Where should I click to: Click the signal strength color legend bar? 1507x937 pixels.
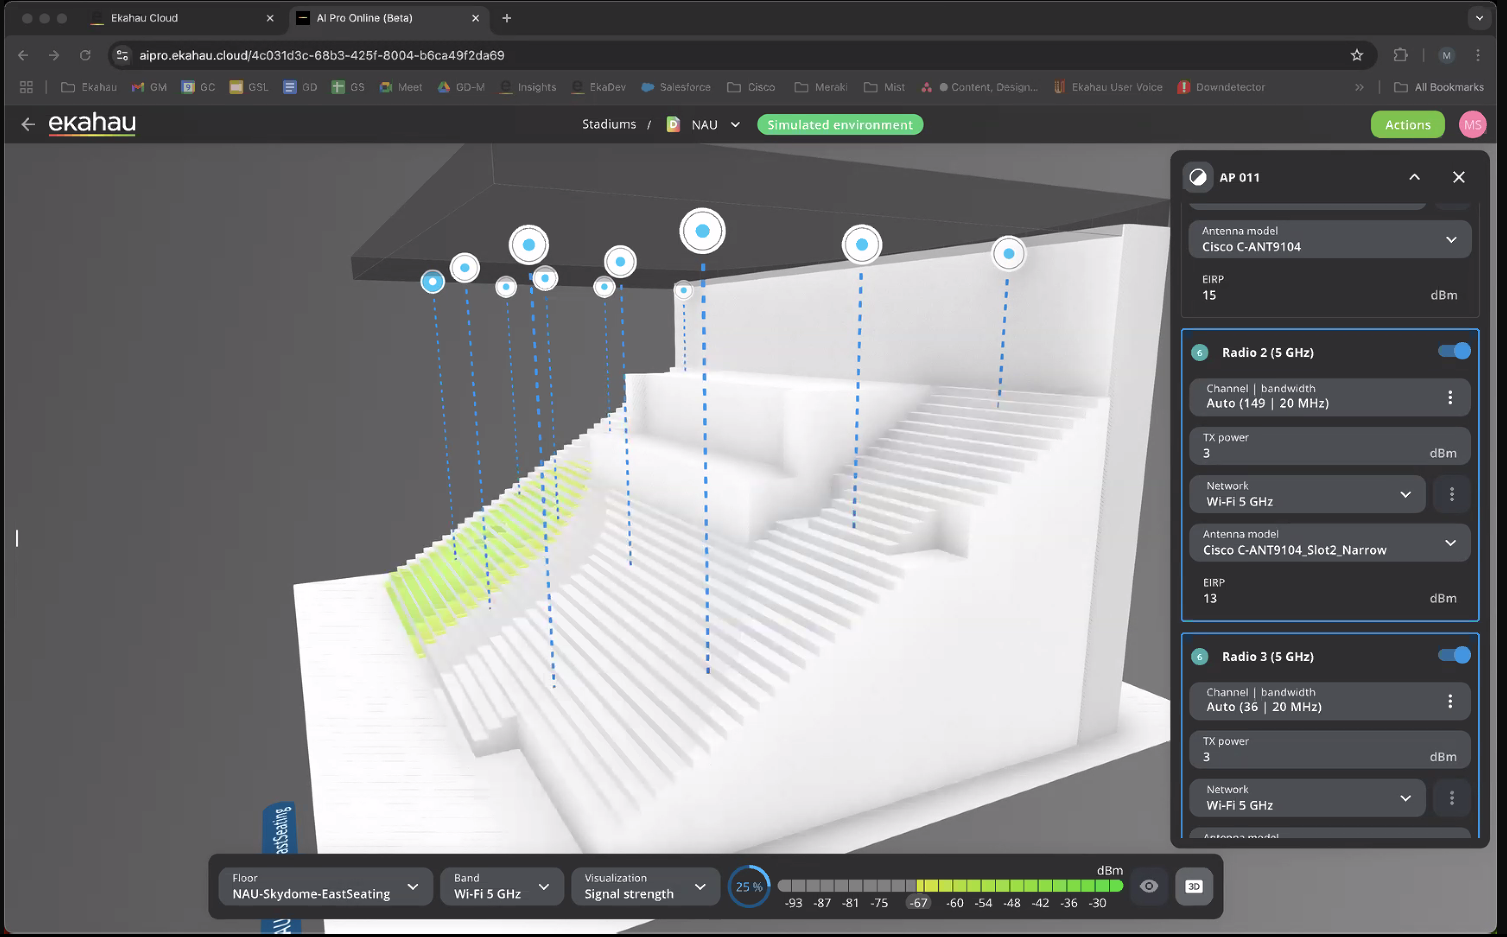[x=950, y=885]
